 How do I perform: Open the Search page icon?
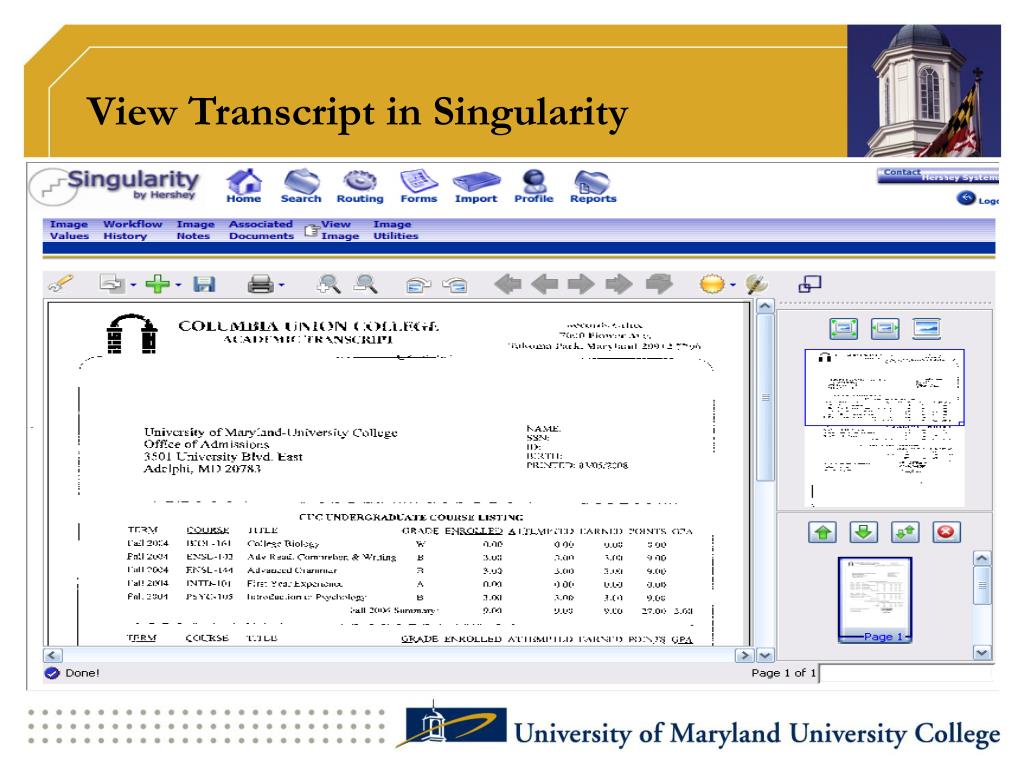pos(301,185)
